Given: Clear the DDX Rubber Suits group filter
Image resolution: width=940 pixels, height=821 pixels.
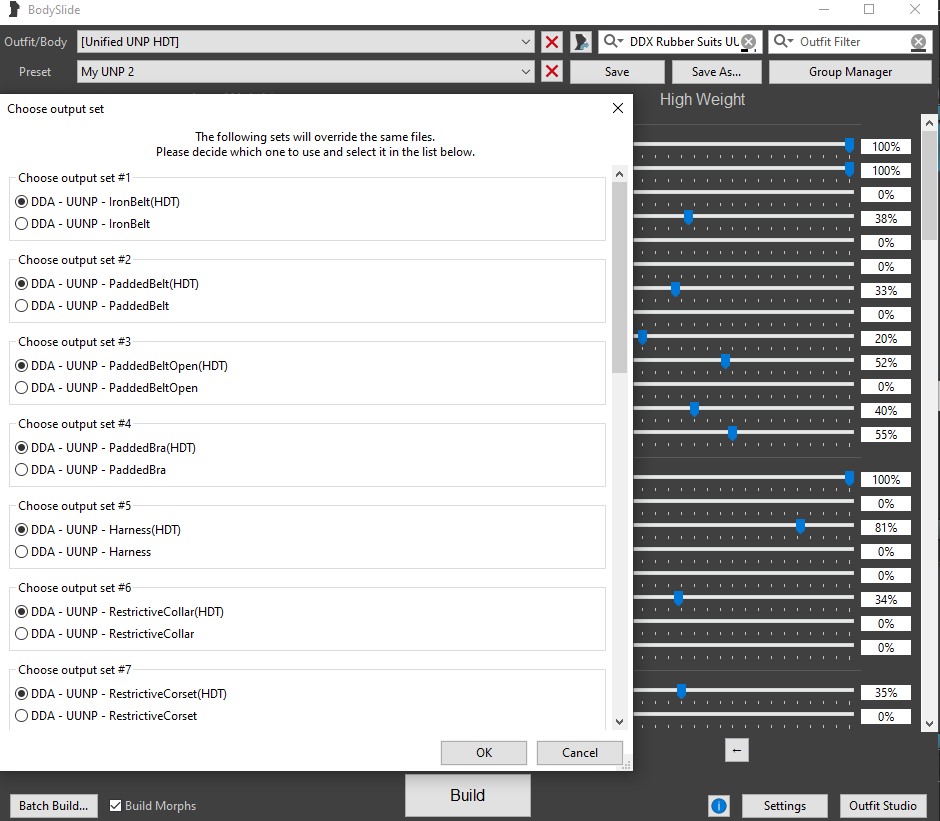Looking at the screenshot, I should [748, 41].
